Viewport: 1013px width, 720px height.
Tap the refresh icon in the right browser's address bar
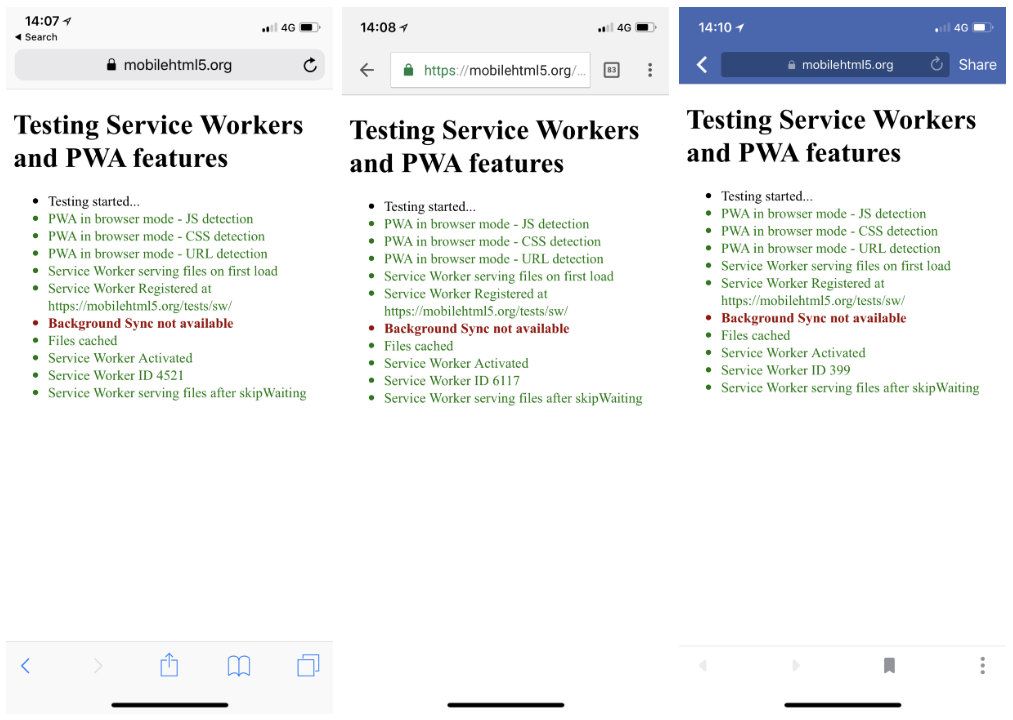[936, 64]
